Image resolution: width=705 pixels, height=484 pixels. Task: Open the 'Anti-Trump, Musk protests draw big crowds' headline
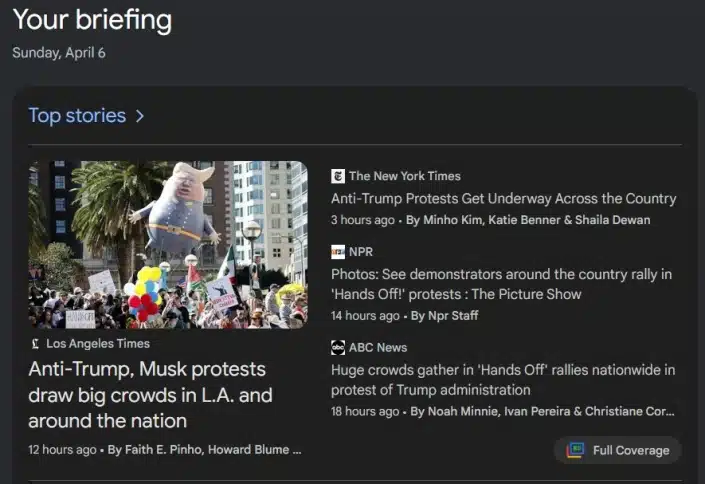(150, 395)
